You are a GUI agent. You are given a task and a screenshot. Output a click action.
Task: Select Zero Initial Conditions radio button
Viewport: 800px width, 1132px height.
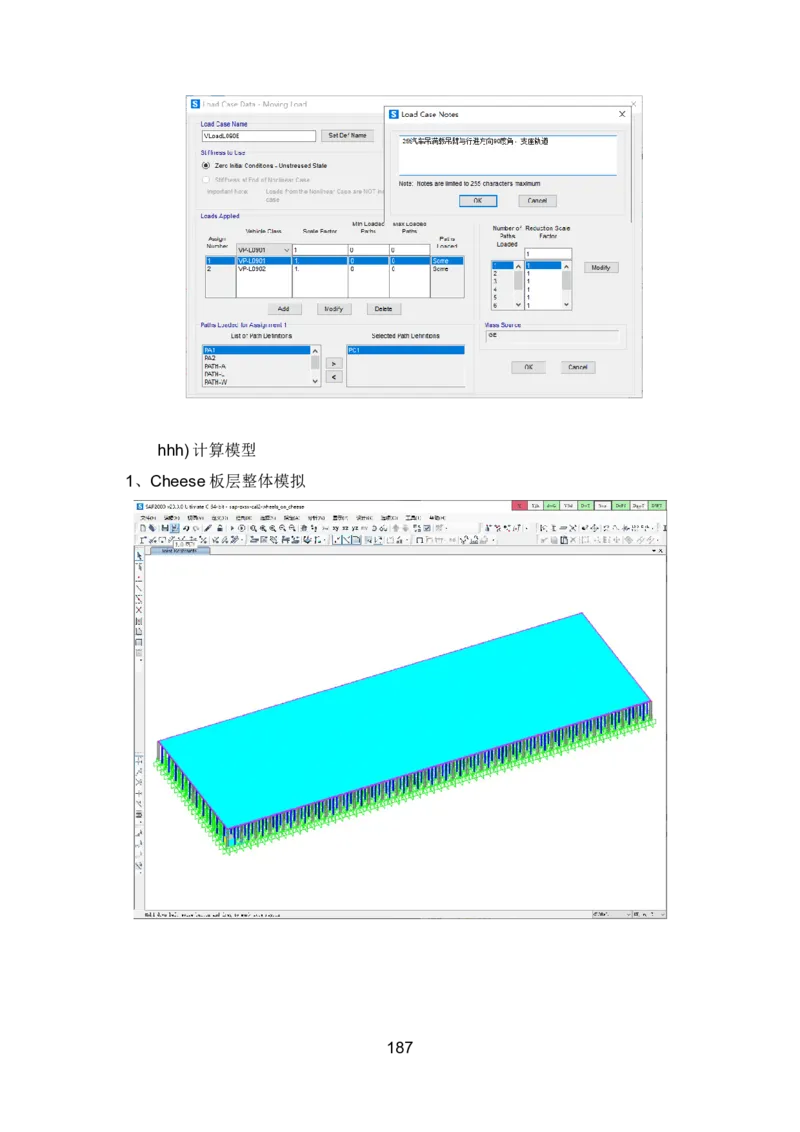coord(206,166)
